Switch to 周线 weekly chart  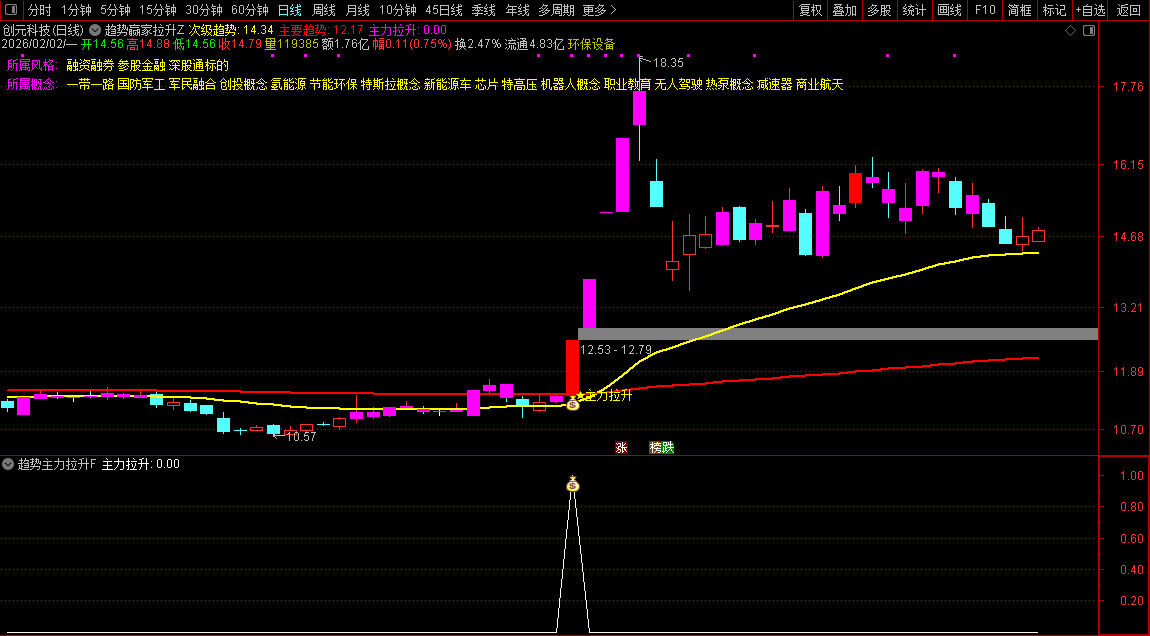point(323,10)
